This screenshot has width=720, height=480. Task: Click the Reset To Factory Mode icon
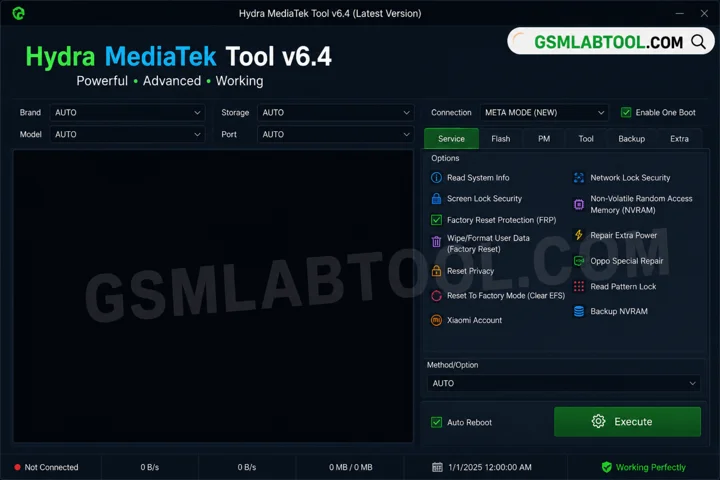click(x=436, y=295)
